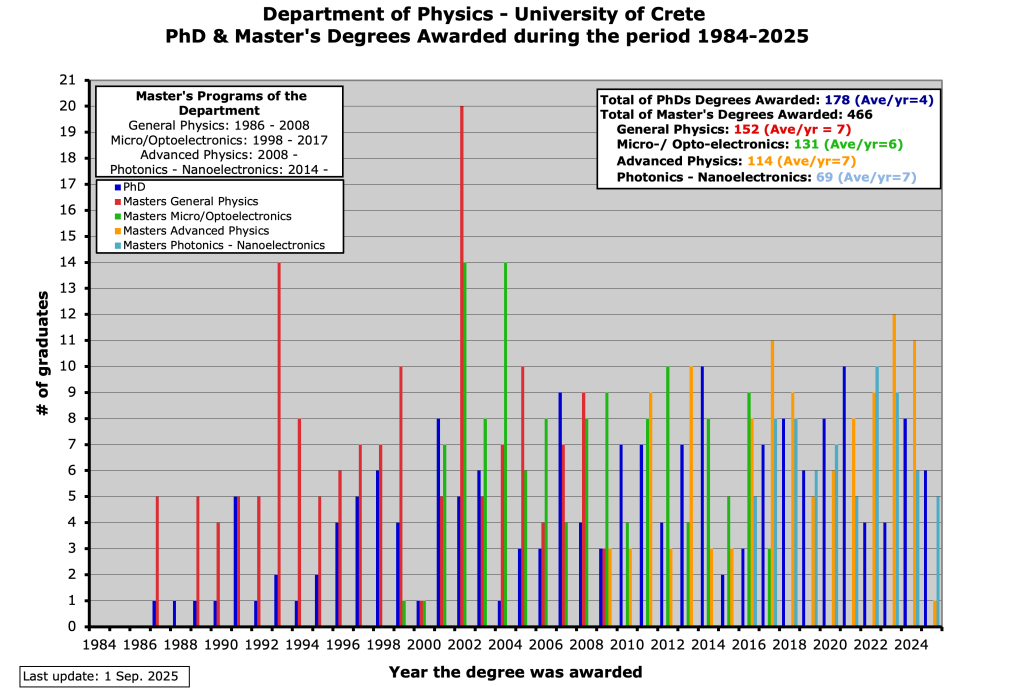Click the orange bar reaching 12 in 2023
1024x697 pixels.
[x=894, y=470]
